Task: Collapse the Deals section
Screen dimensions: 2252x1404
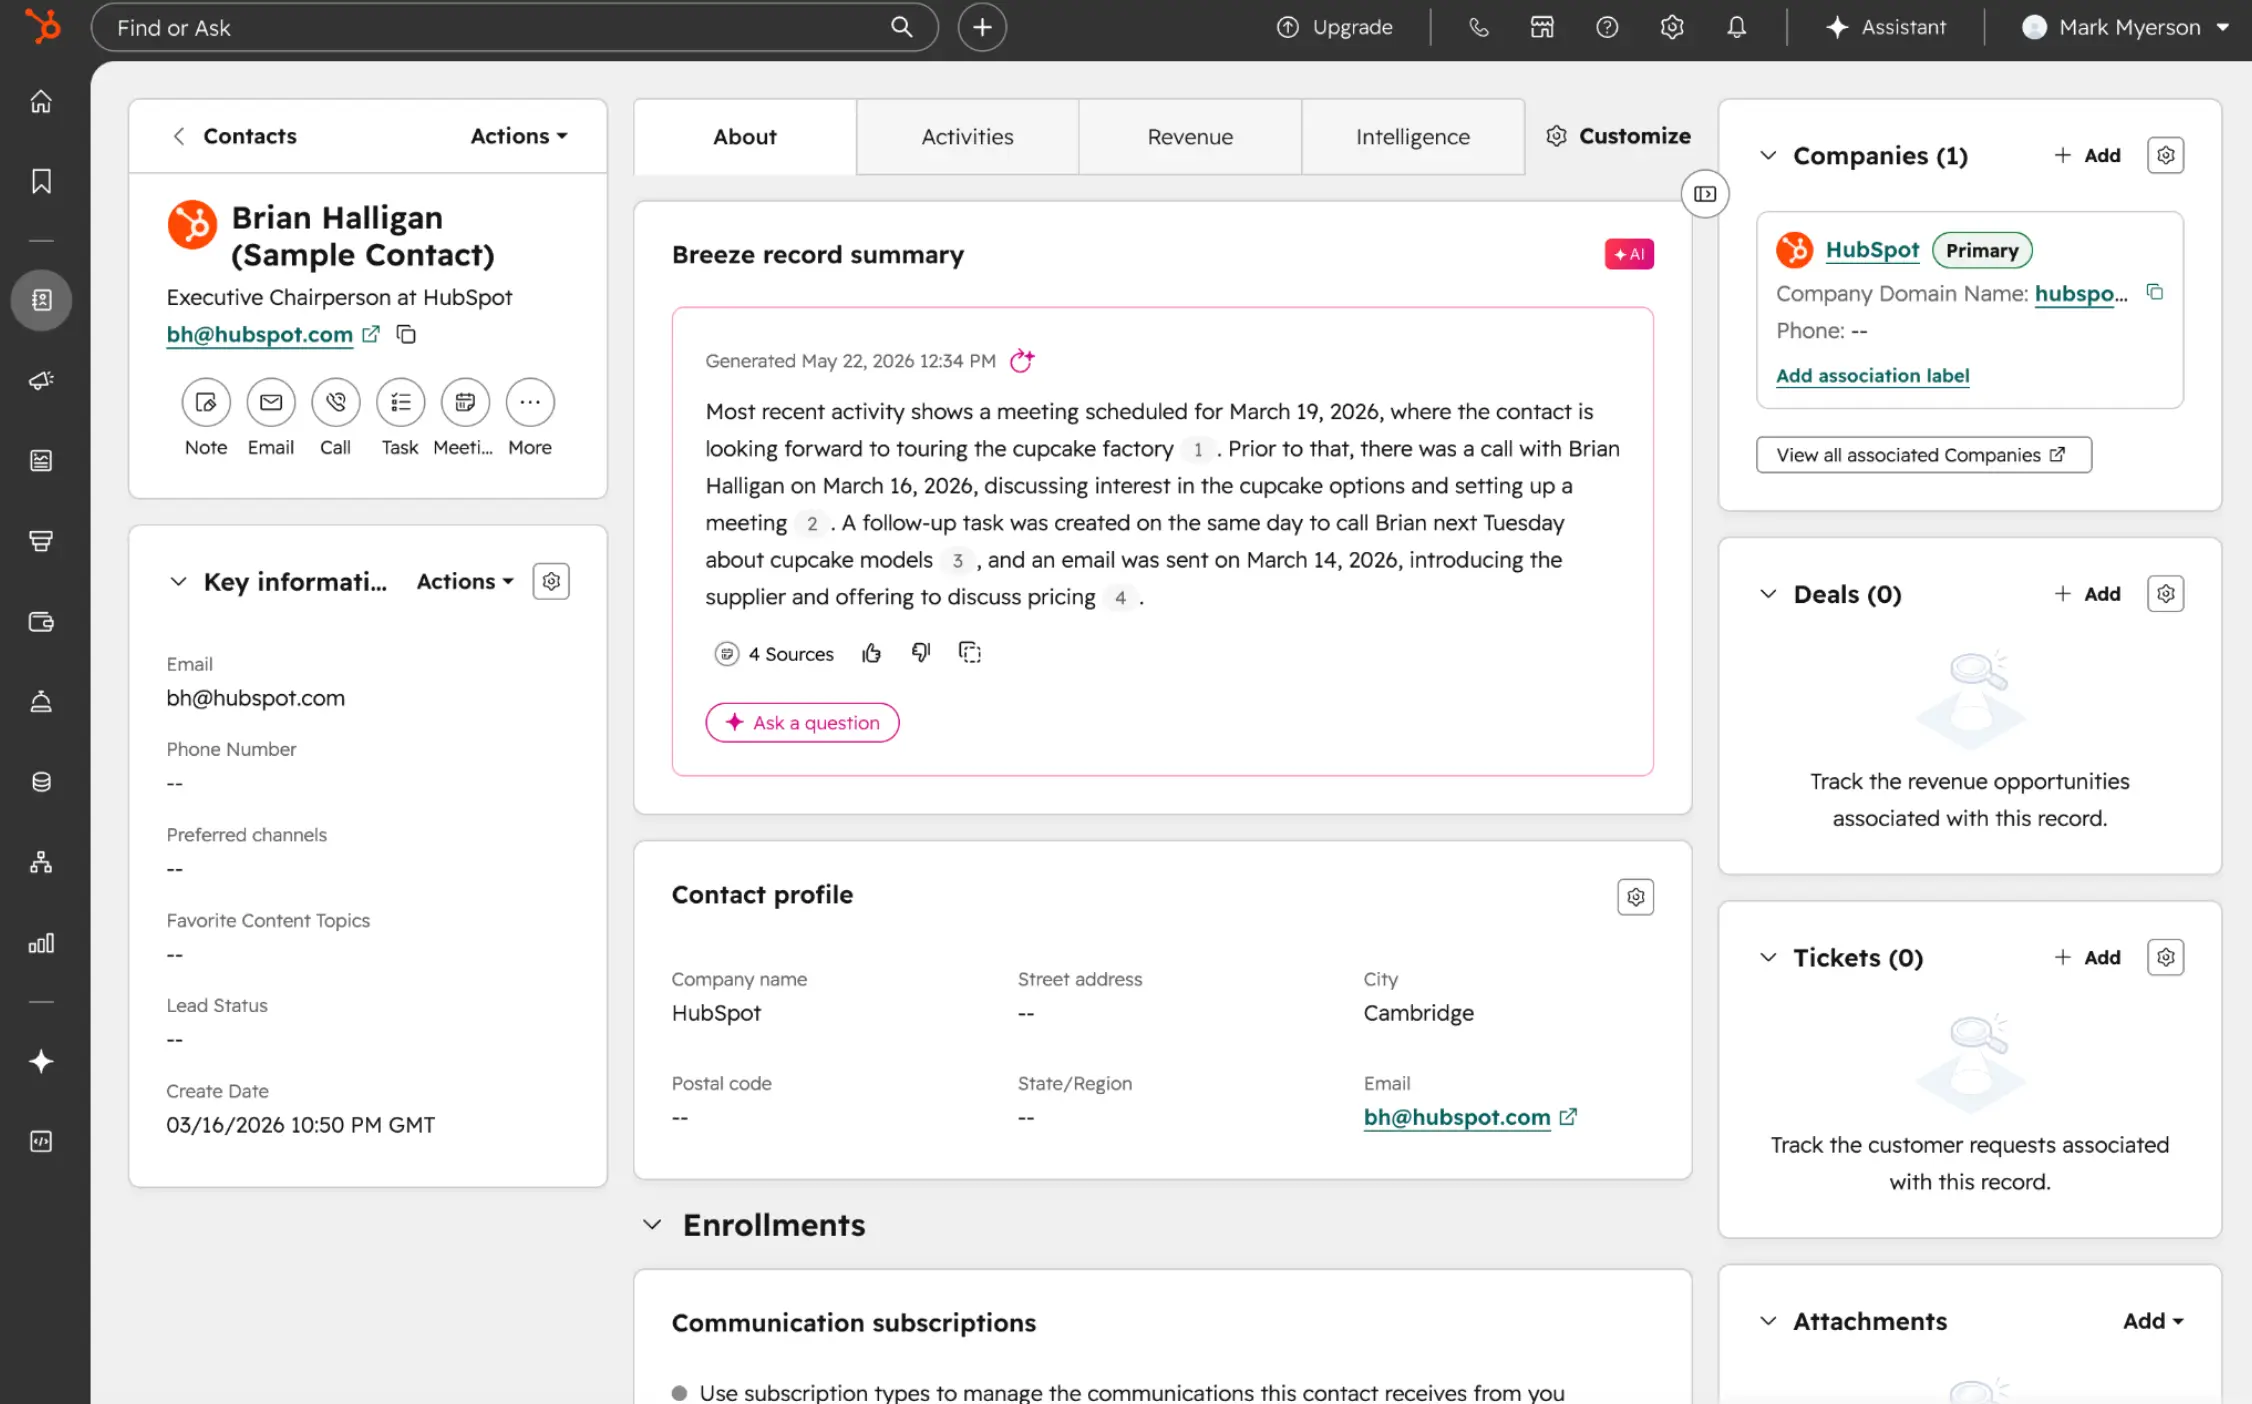Action: coord(1768,594)
